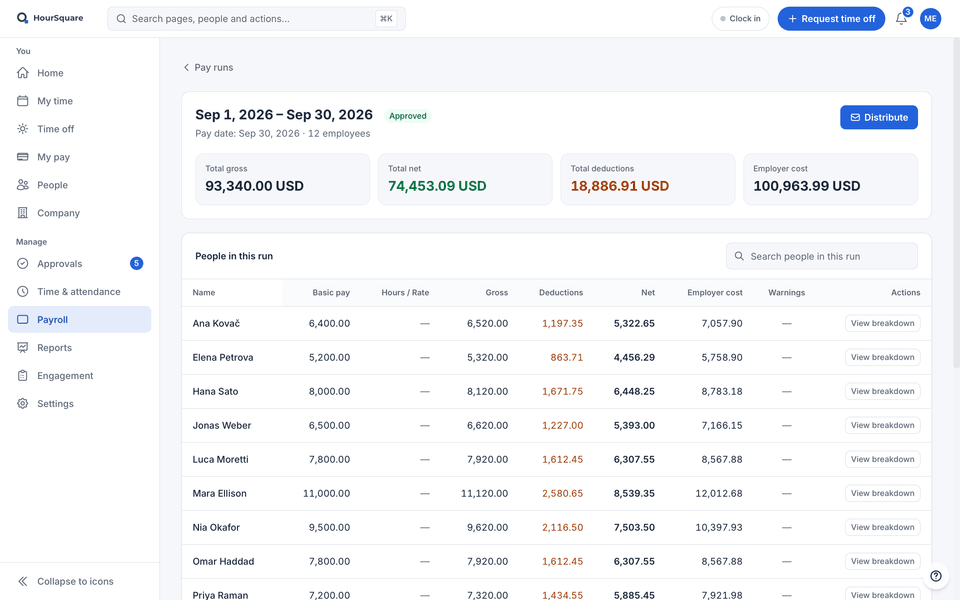Open People in the sidebar
This screenshot has width=960, height=600.
coord(80,185)
